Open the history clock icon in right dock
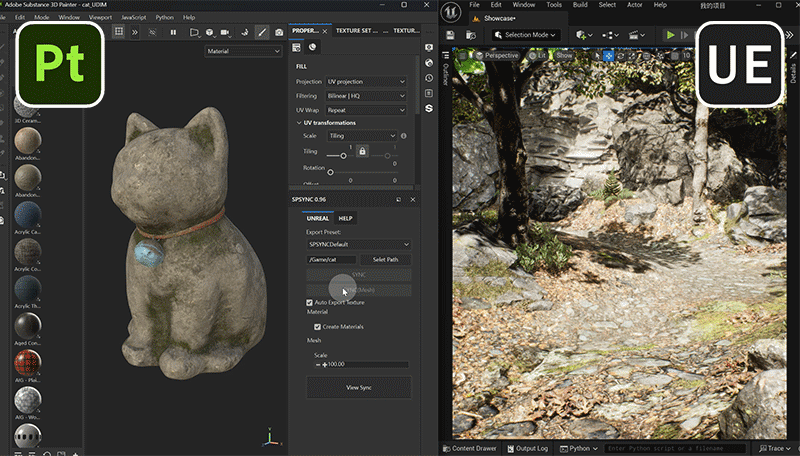The width and height of the screenshot is (800, 456). click(429, 78)
